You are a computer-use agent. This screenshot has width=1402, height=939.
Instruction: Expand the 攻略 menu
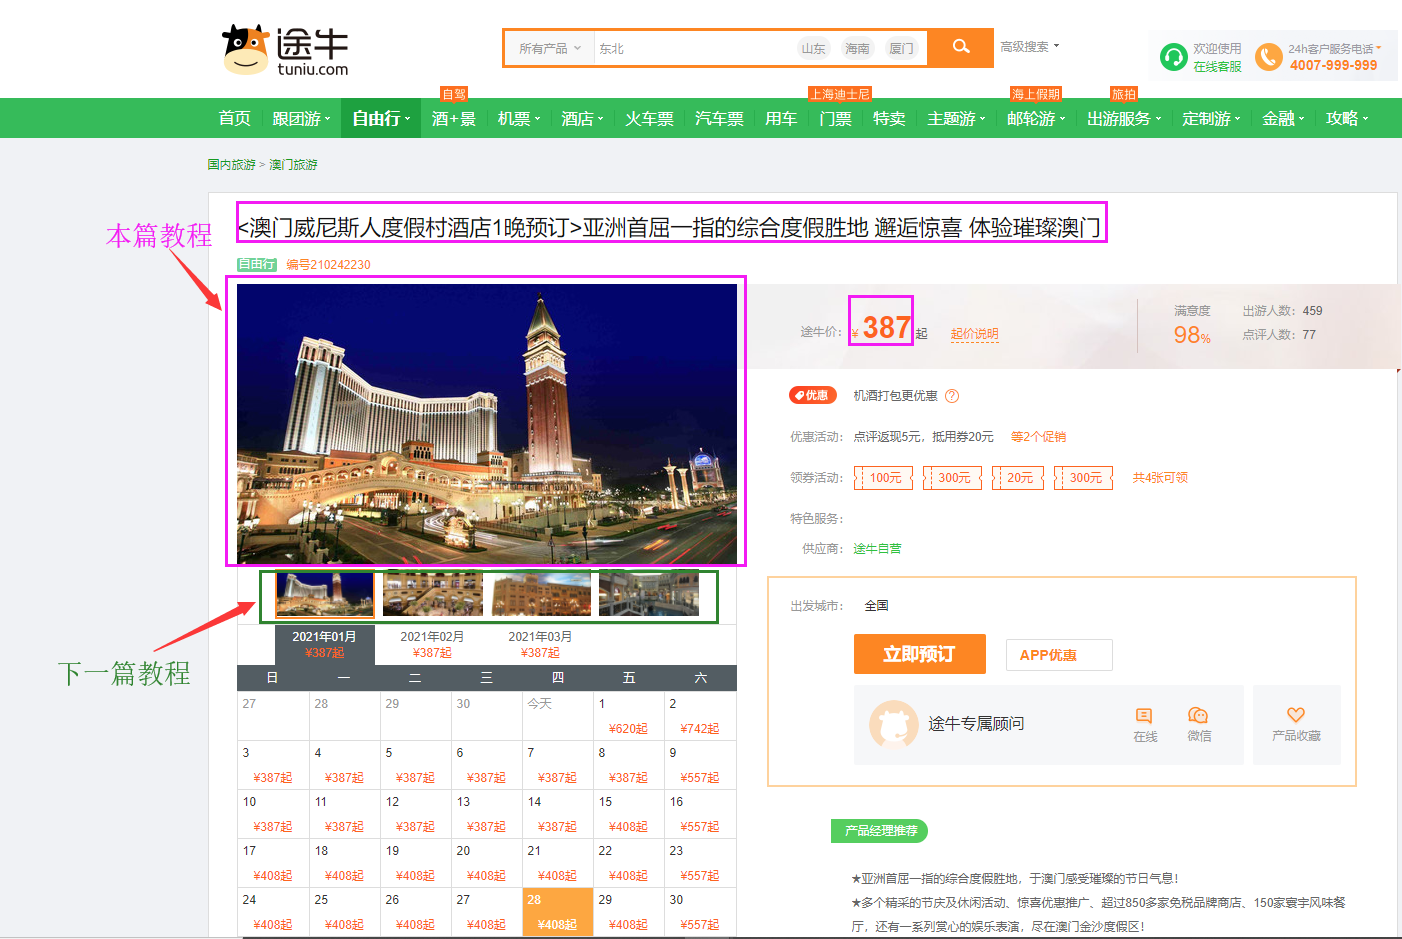(x=1347, y=118)
